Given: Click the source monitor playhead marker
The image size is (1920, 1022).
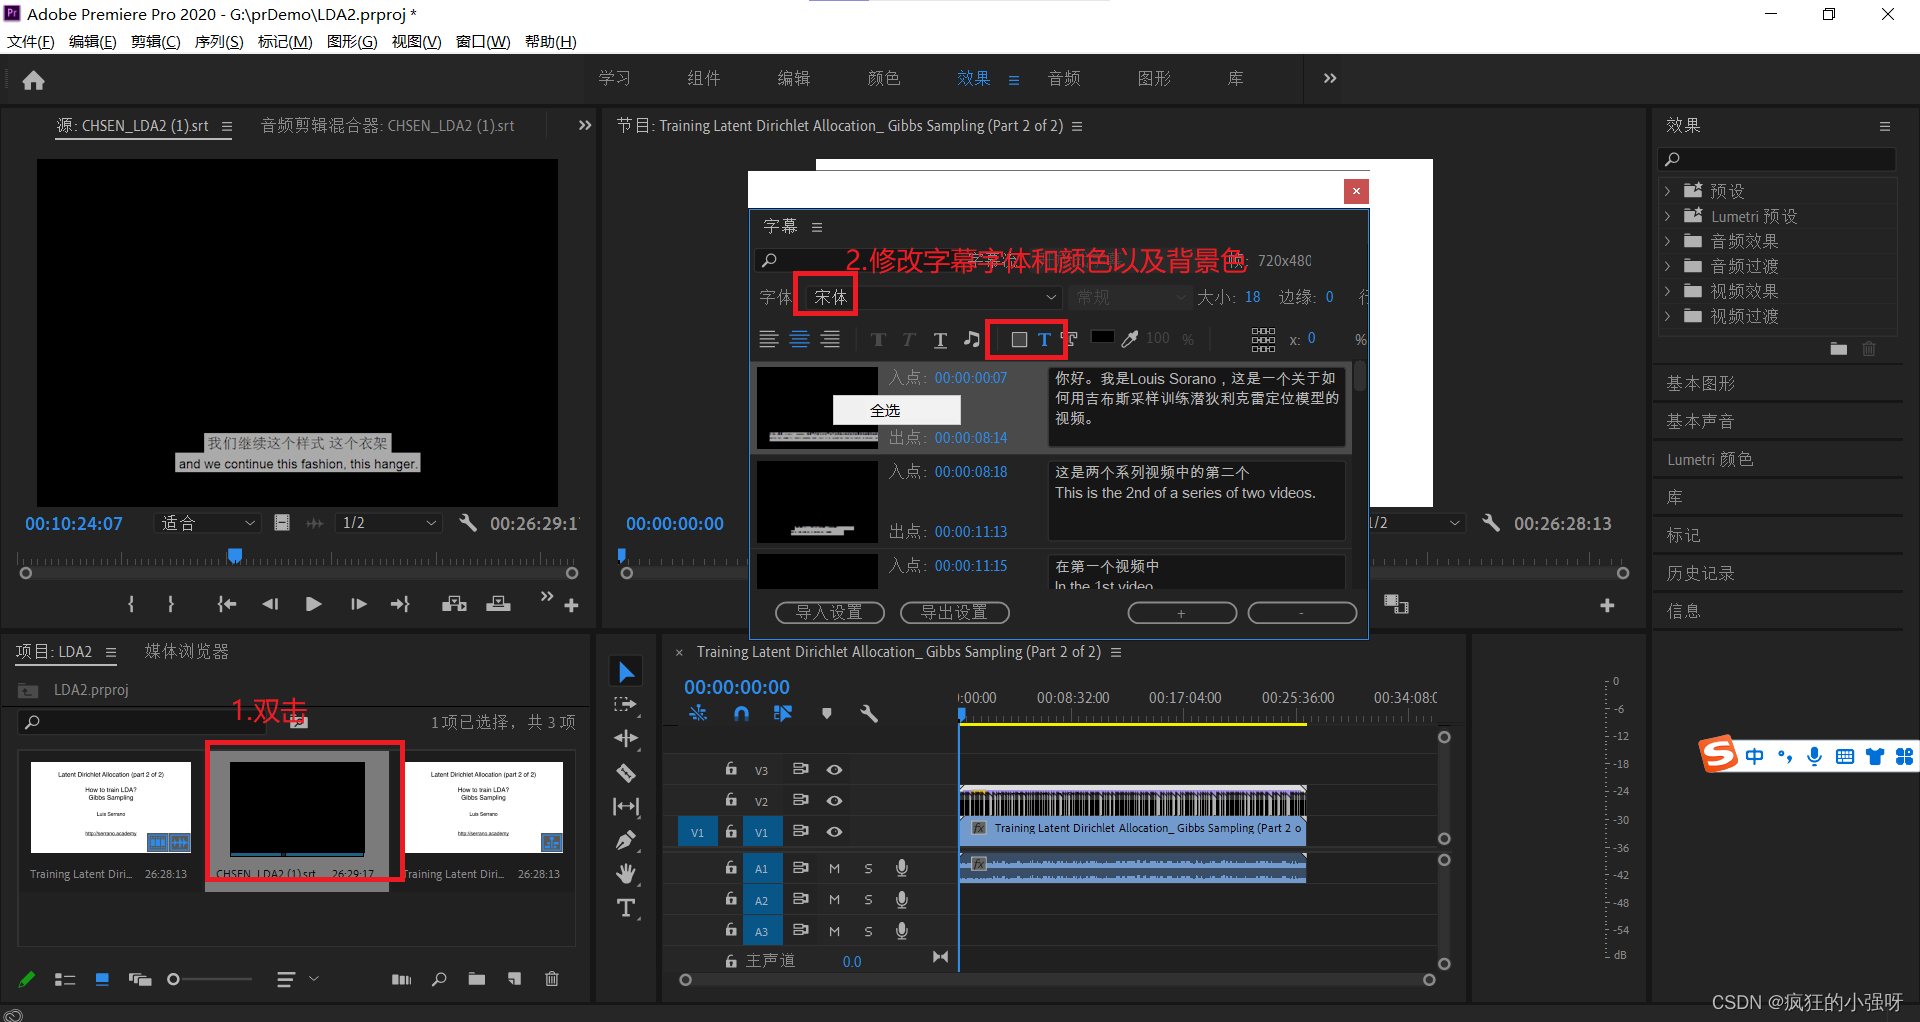Looking at the screenshot, I should (235, 555).
